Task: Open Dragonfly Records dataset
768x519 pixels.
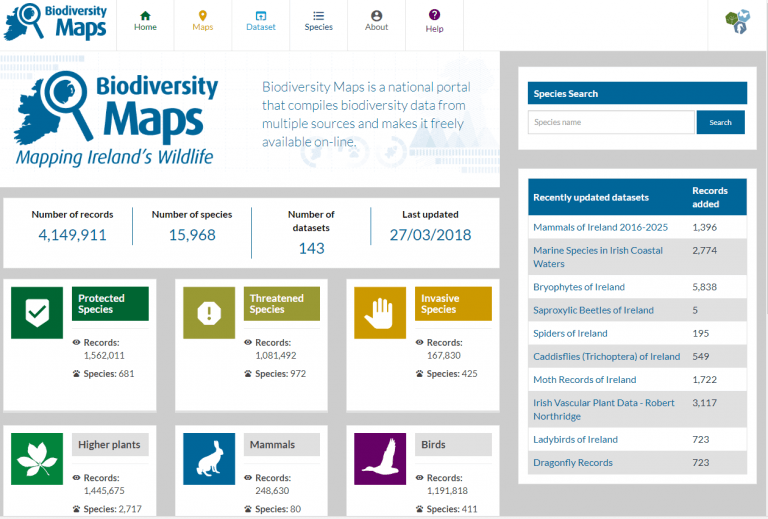Action: (x=573, y=463)
